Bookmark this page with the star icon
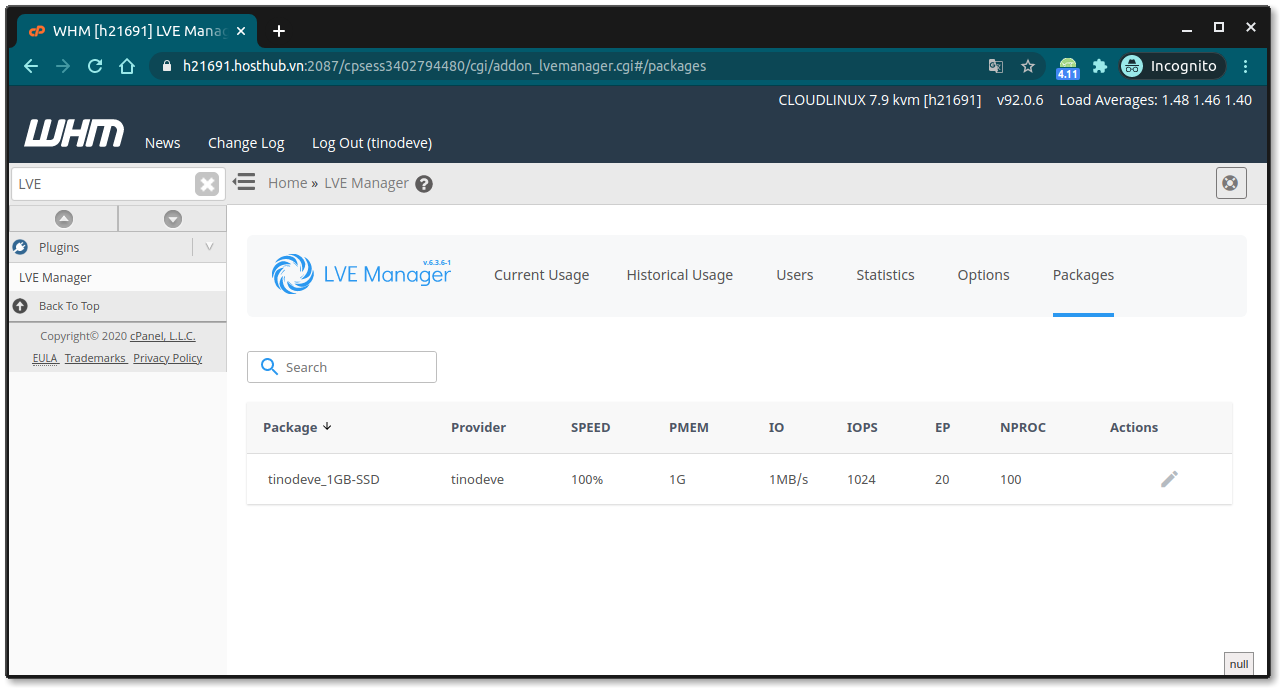1280x688 pixels. tap(1028, 66)
